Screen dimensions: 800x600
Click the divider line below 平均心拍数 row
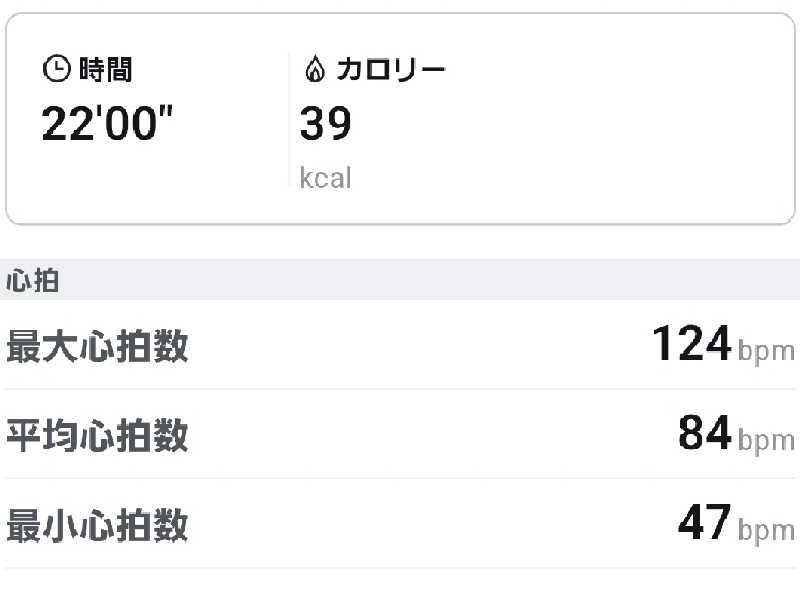point(400,478)
